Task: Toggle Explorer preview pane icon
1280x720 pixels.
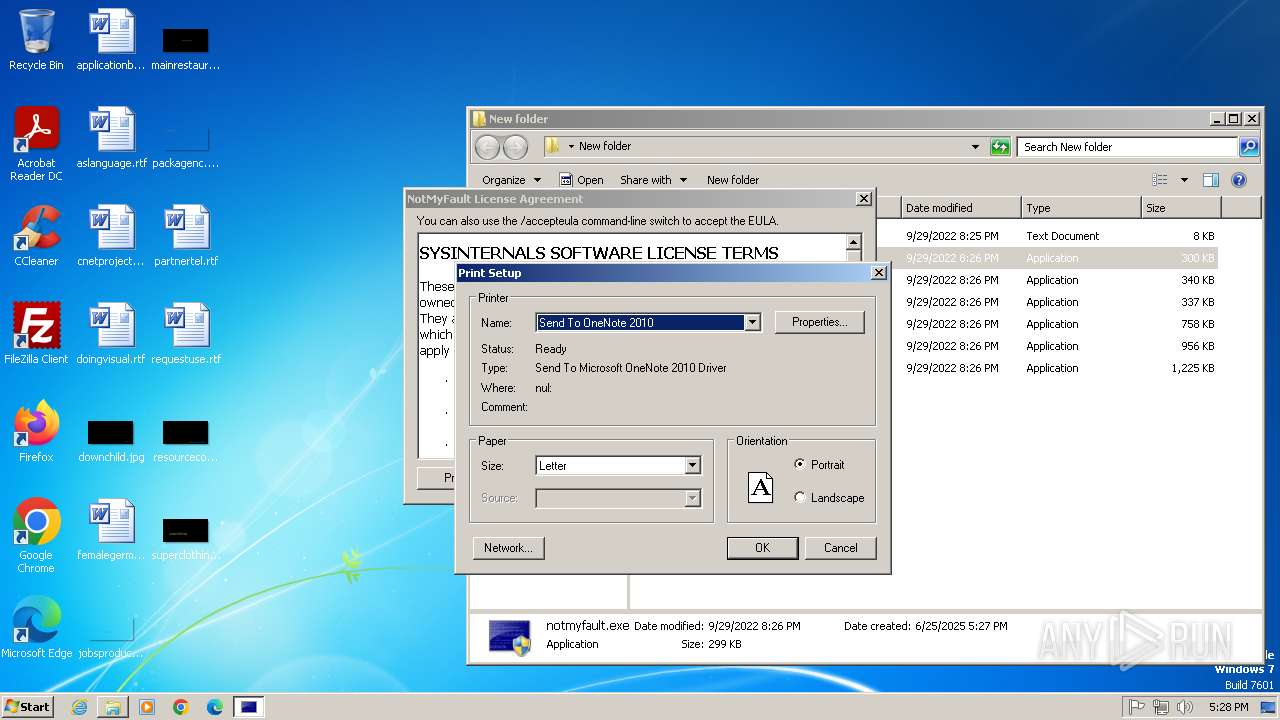Action: [1211, 180]
